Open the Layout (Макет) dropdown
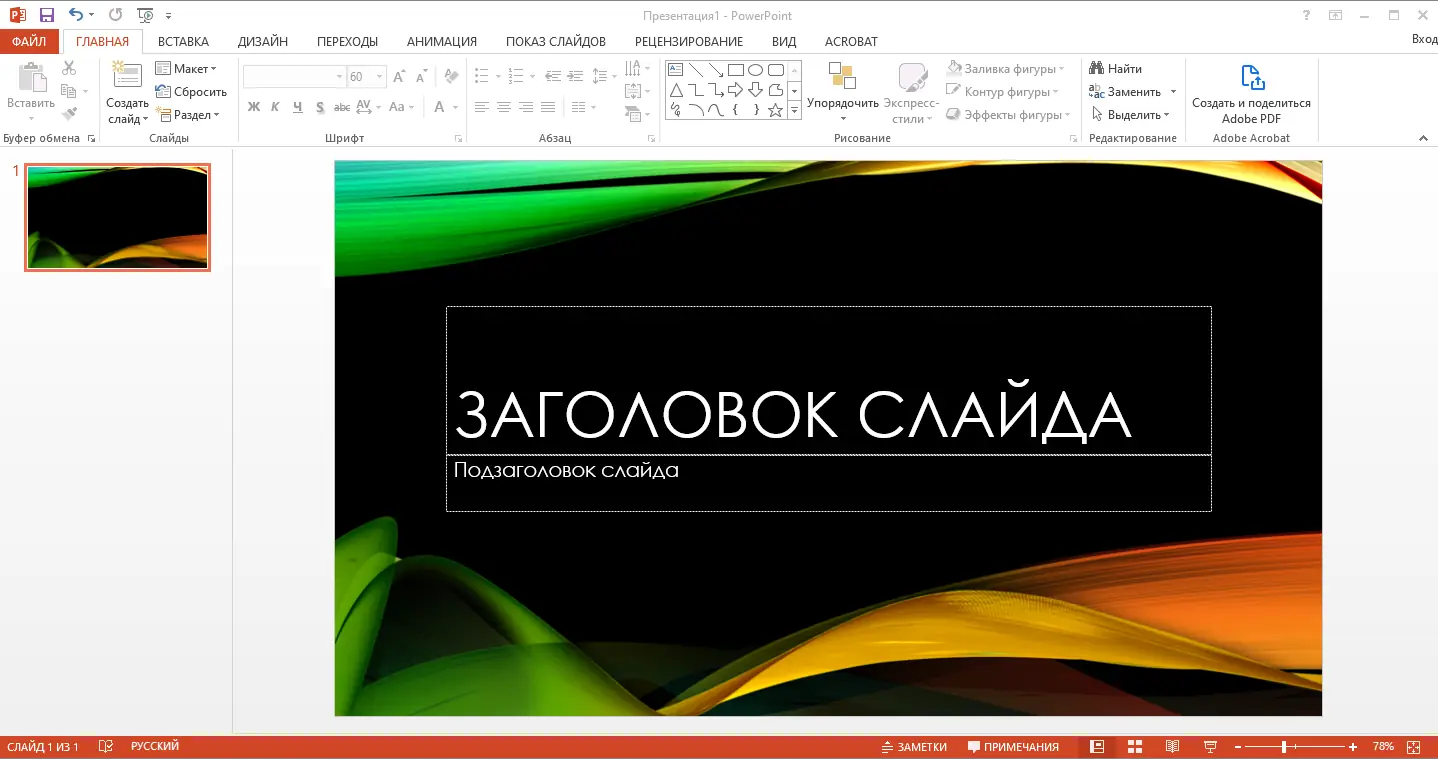 coord(186,69)
